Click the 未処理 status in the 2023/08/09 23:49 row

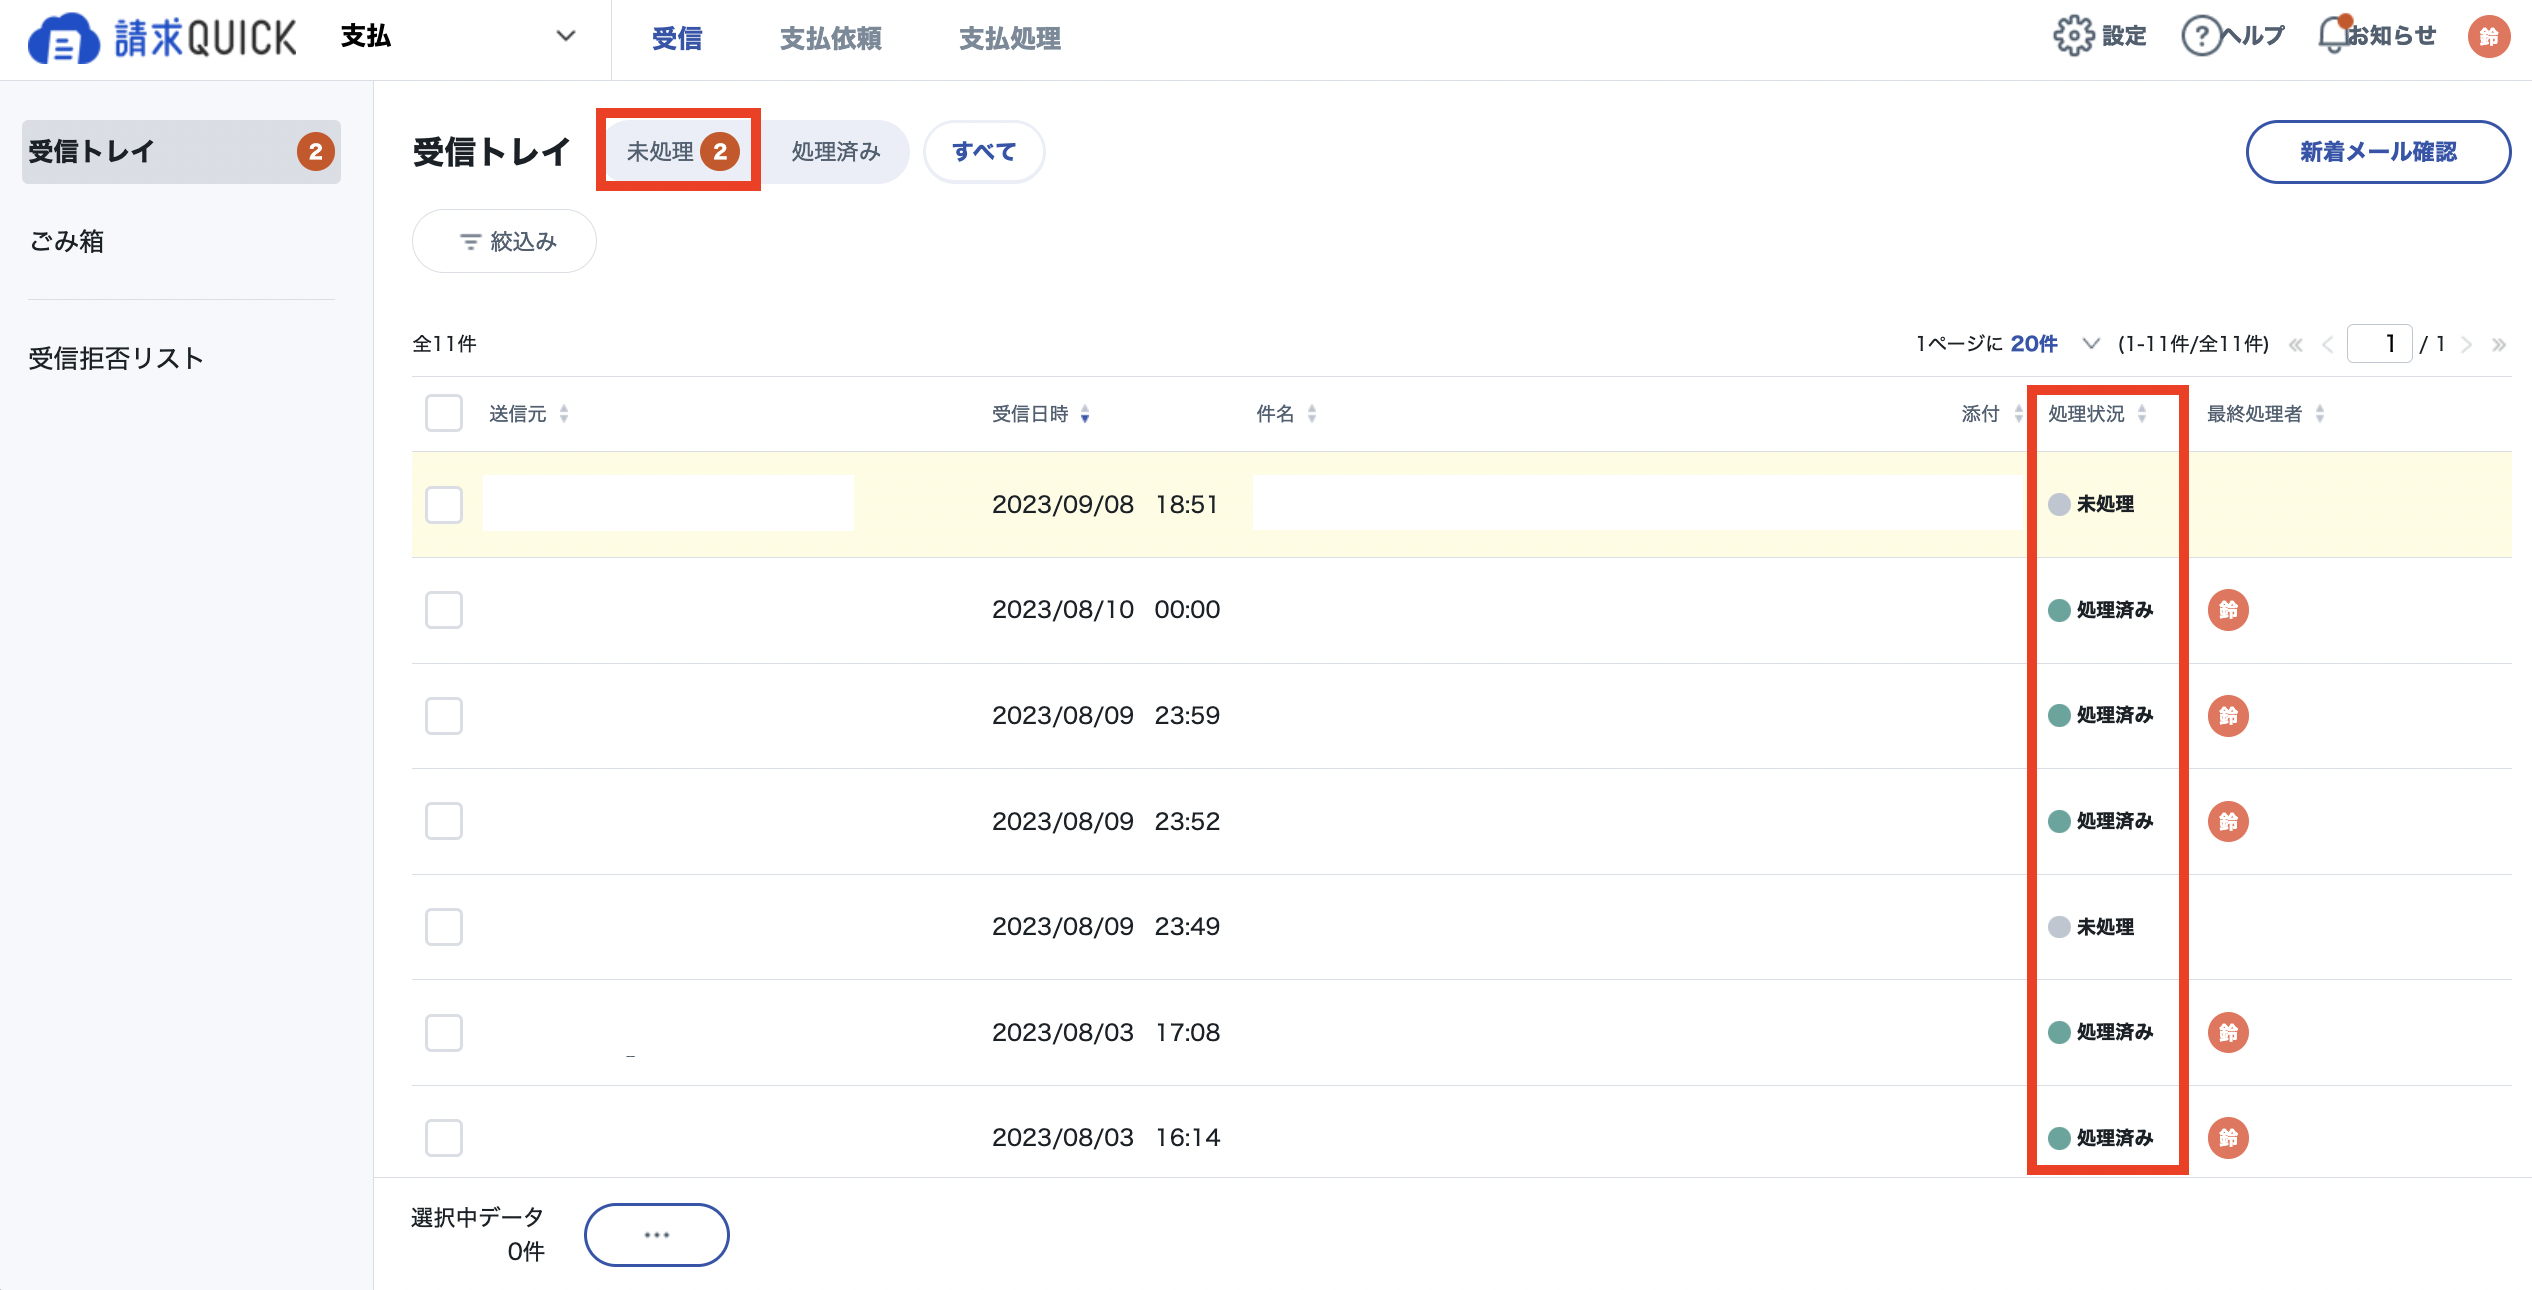coord(2091,927)
